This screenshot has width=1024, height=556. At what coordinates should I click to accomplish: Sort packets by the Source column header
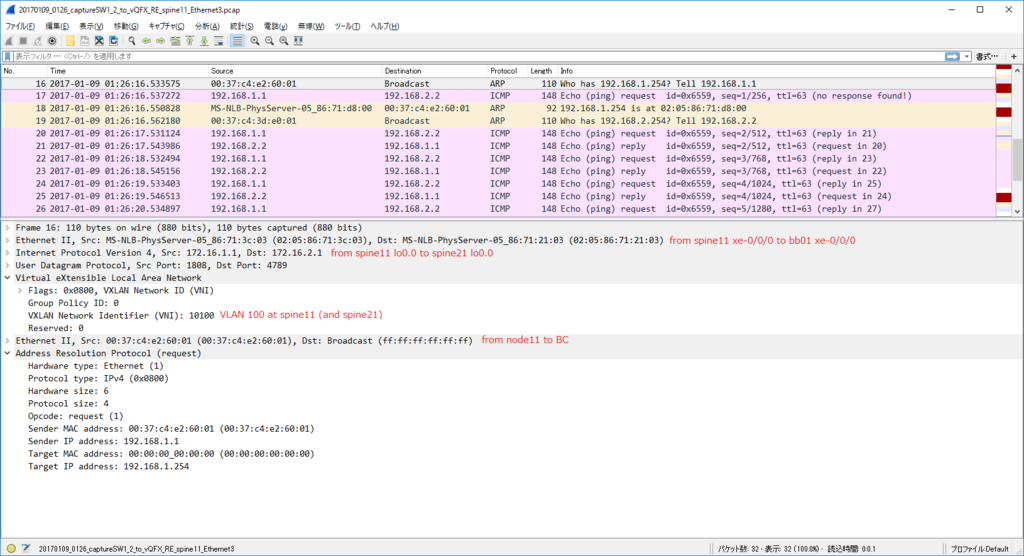295,71
